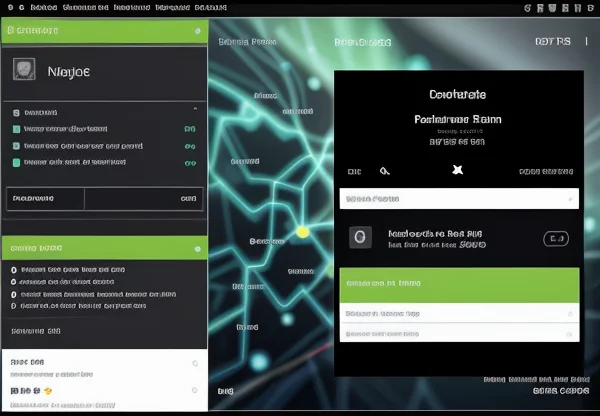Click the yellow node on the network map
This screenshot has height=416, width=600.
tap(303, 232)
